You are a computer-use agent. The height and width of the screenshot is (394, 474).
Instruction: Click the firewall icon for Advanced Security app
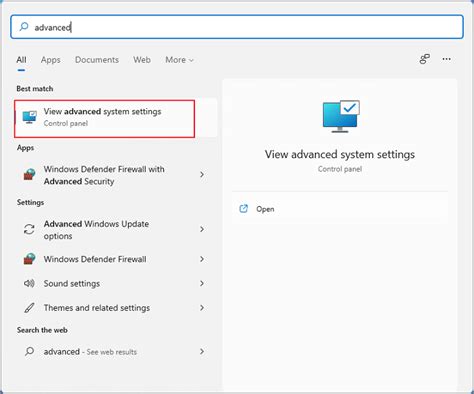click(29, 174)
